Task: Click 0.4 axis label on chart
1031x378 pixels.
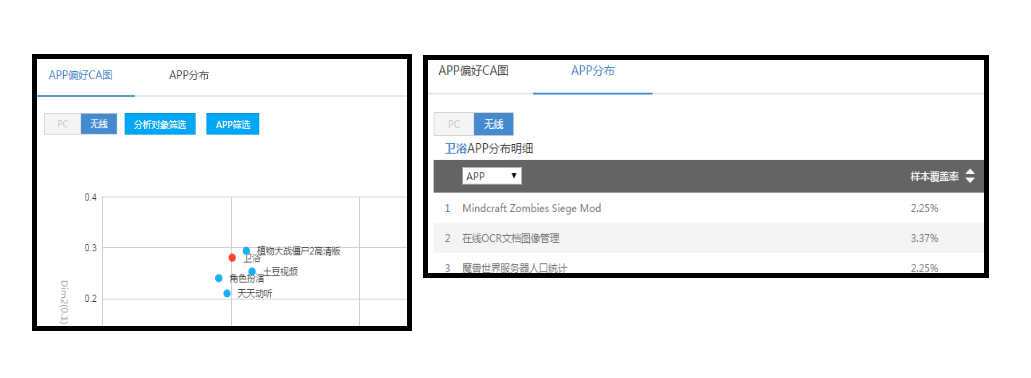Action: (x=91, y=197)
